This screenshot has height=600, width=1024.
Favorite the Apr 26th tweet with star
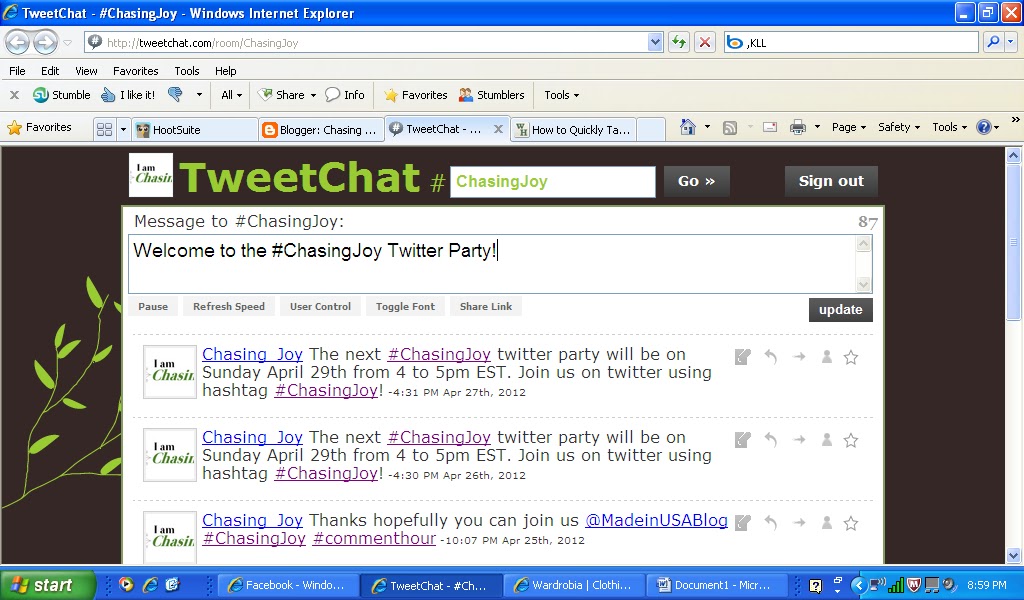pos(851,440)
